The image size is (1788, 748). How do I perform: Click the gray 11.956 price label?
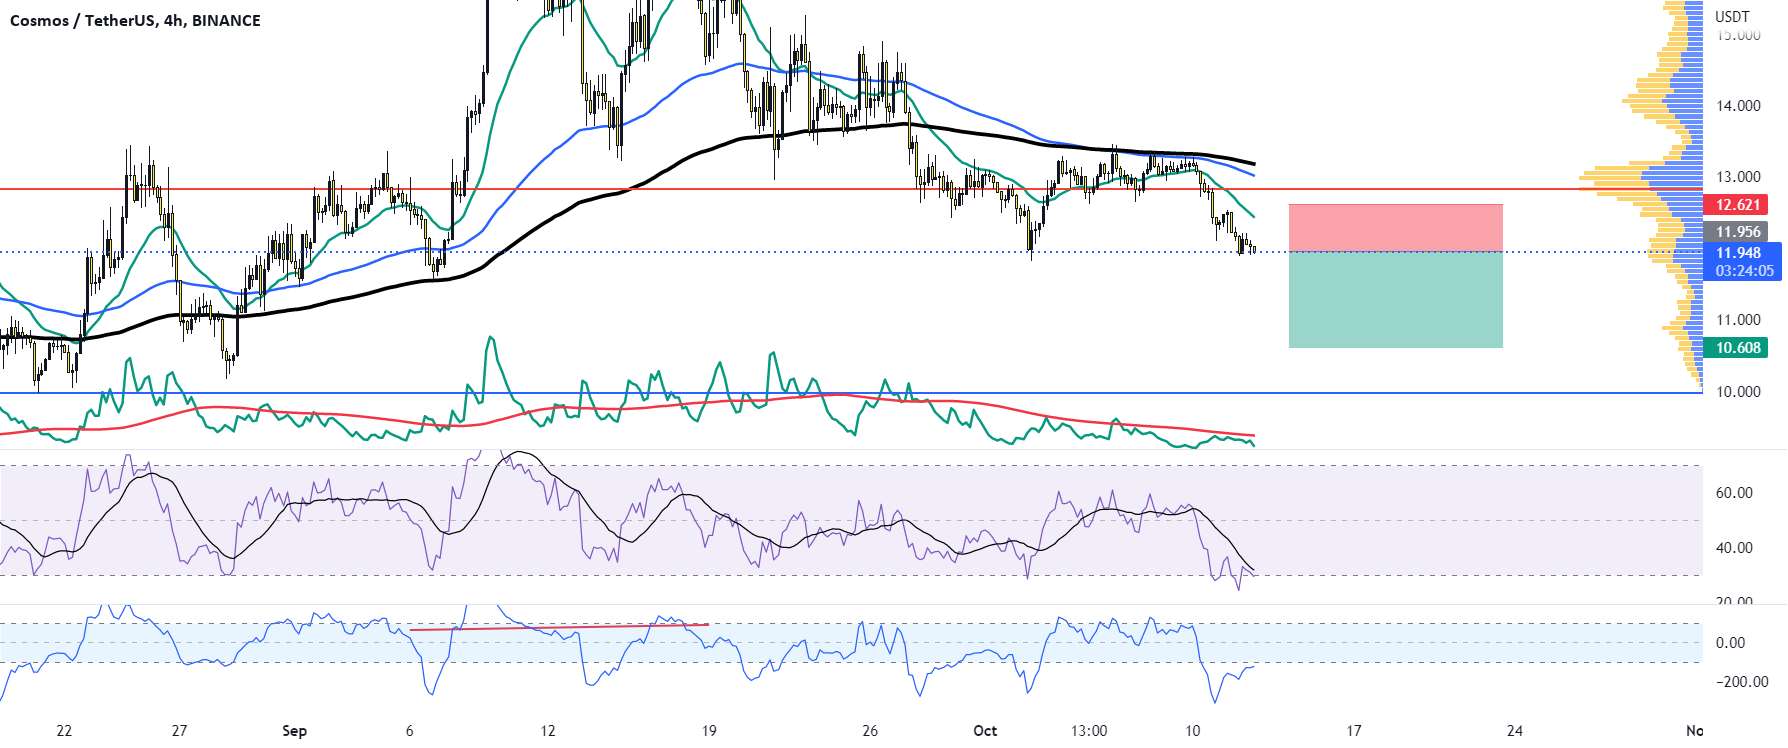1737,232
